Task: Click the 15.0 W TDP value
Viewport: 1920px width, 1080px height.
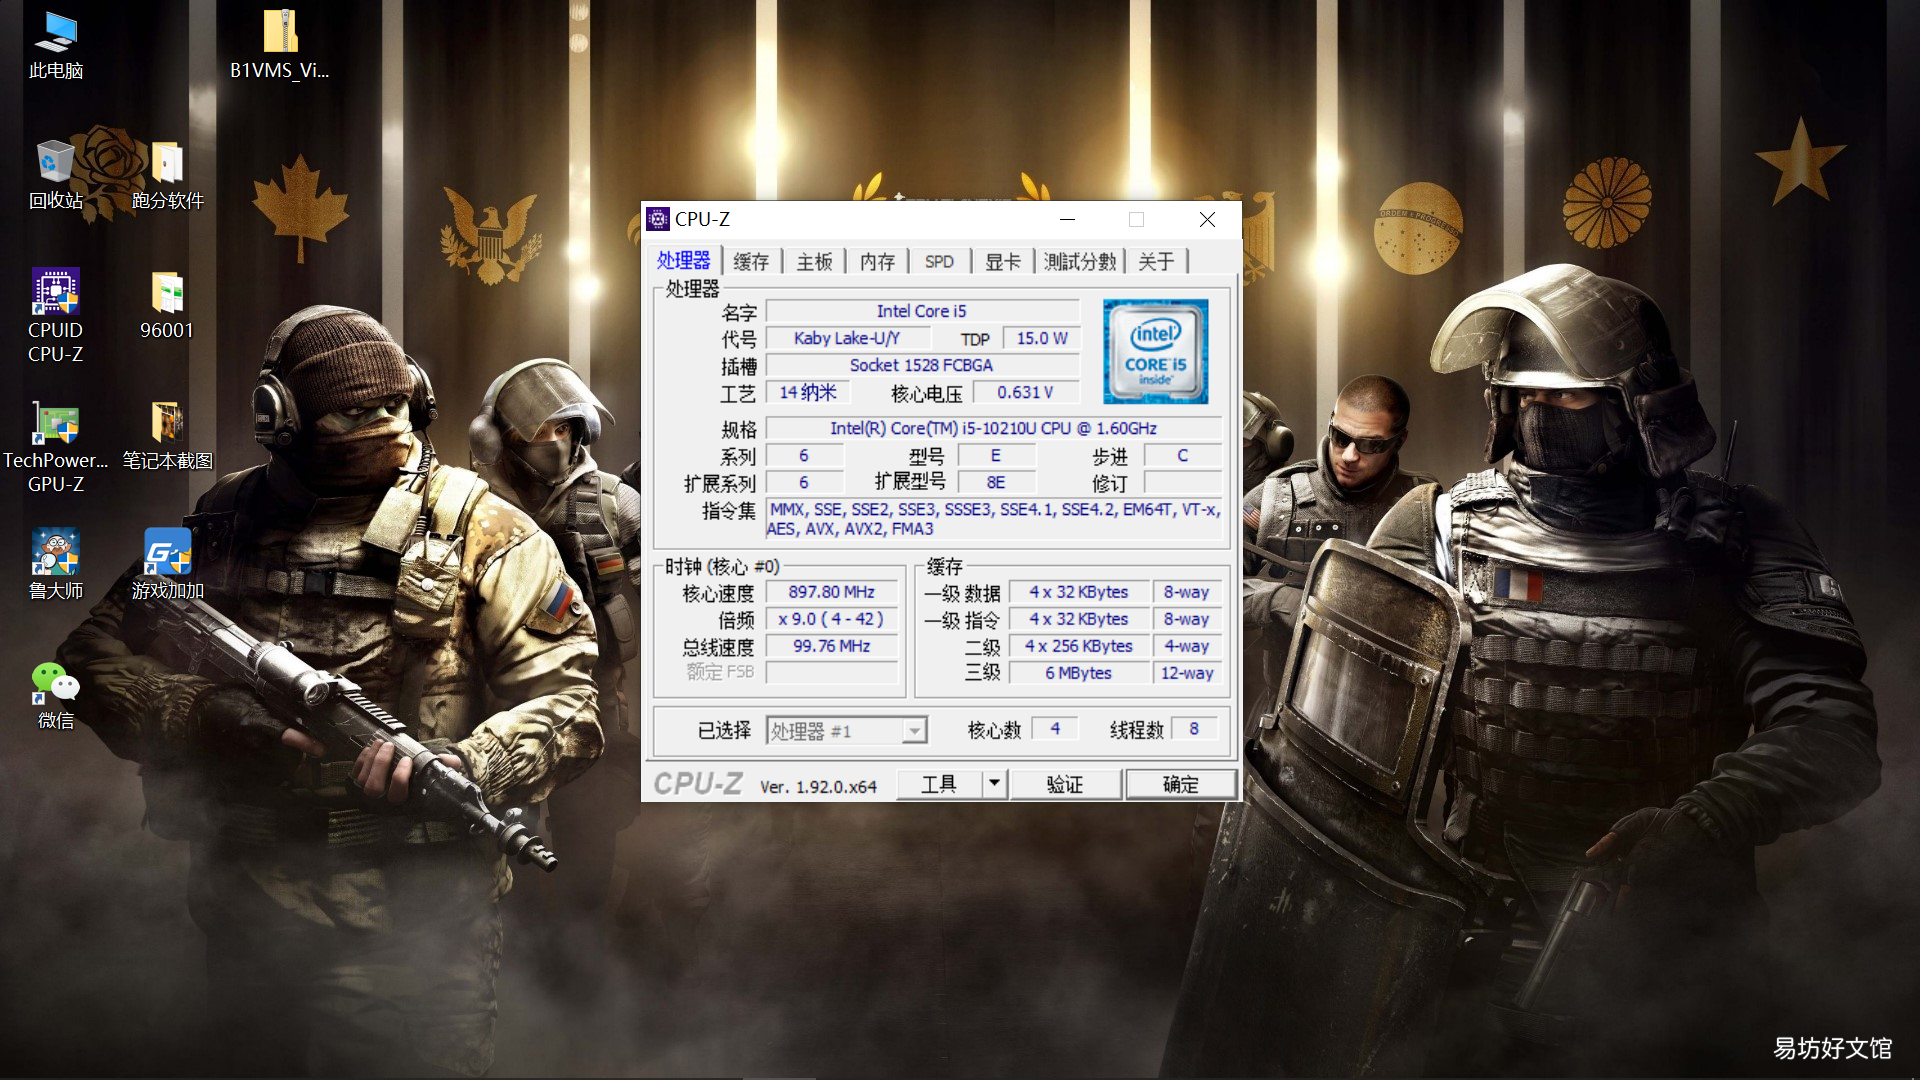Action: click(1042, 338)
